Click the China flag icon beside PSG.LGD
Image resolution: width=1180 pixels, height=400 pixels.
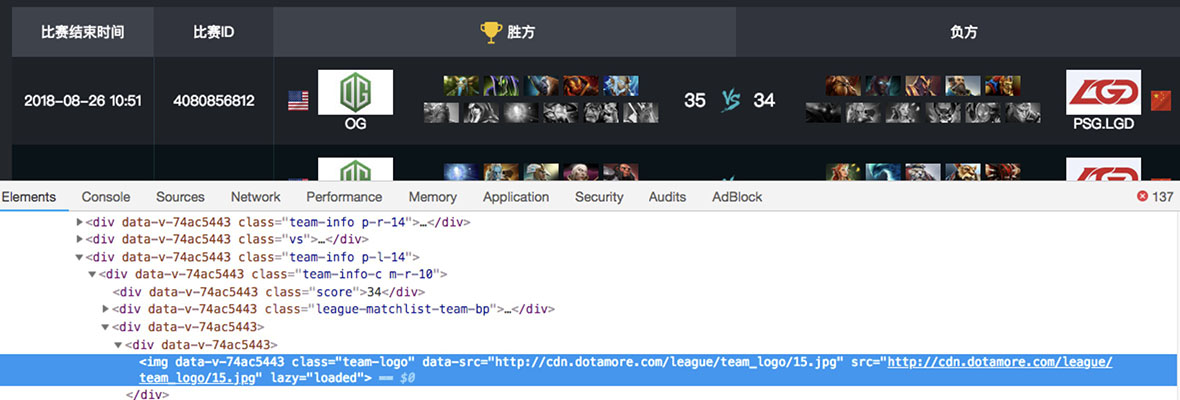pyautogui.click(x=1160, y=101)
